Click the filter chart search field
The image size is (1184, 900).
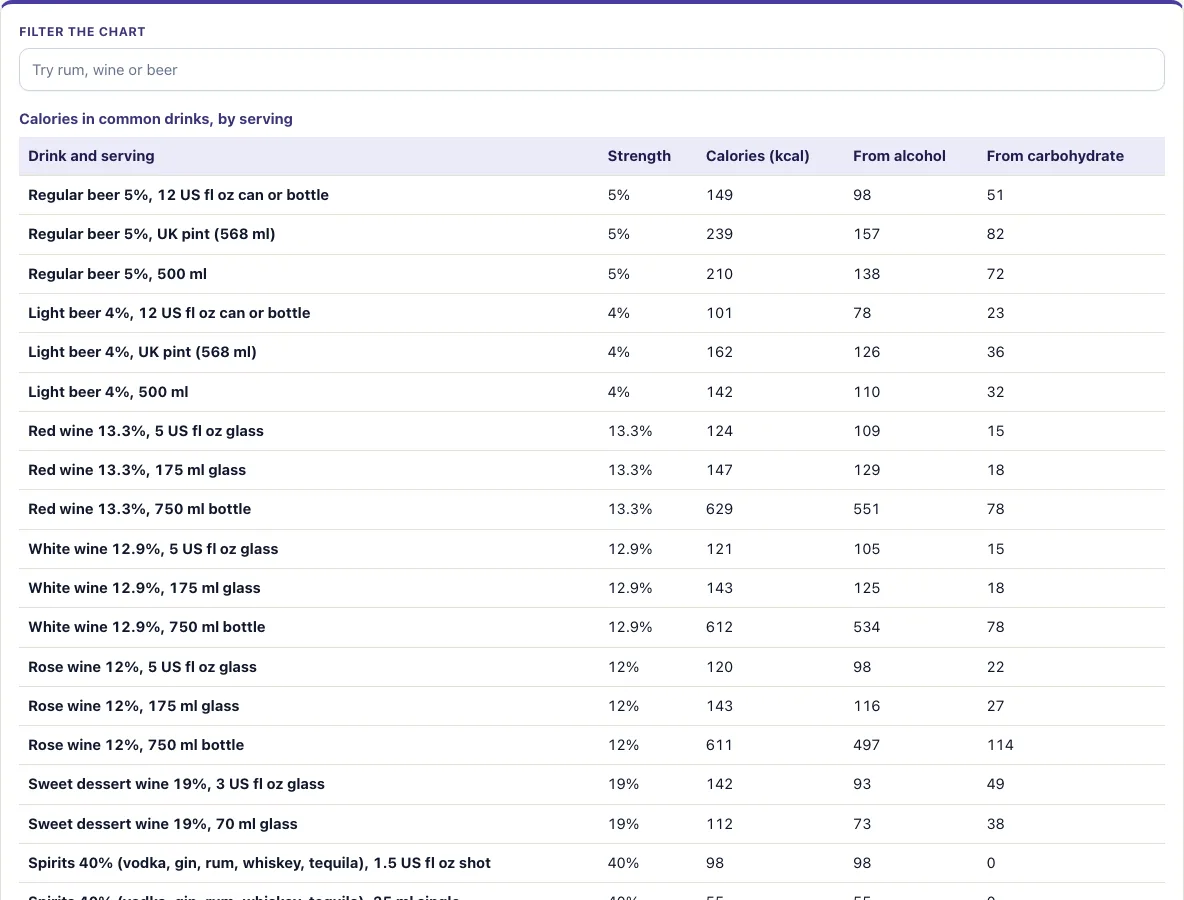click(591, 69)
